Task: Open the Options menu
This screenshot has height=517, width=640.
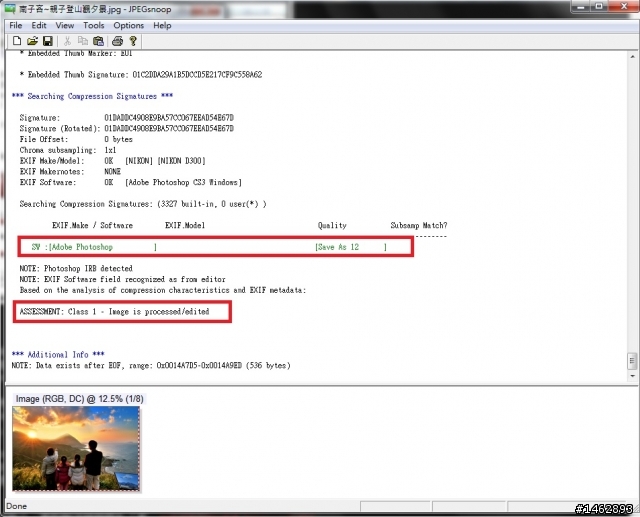Action: point(129,25)
